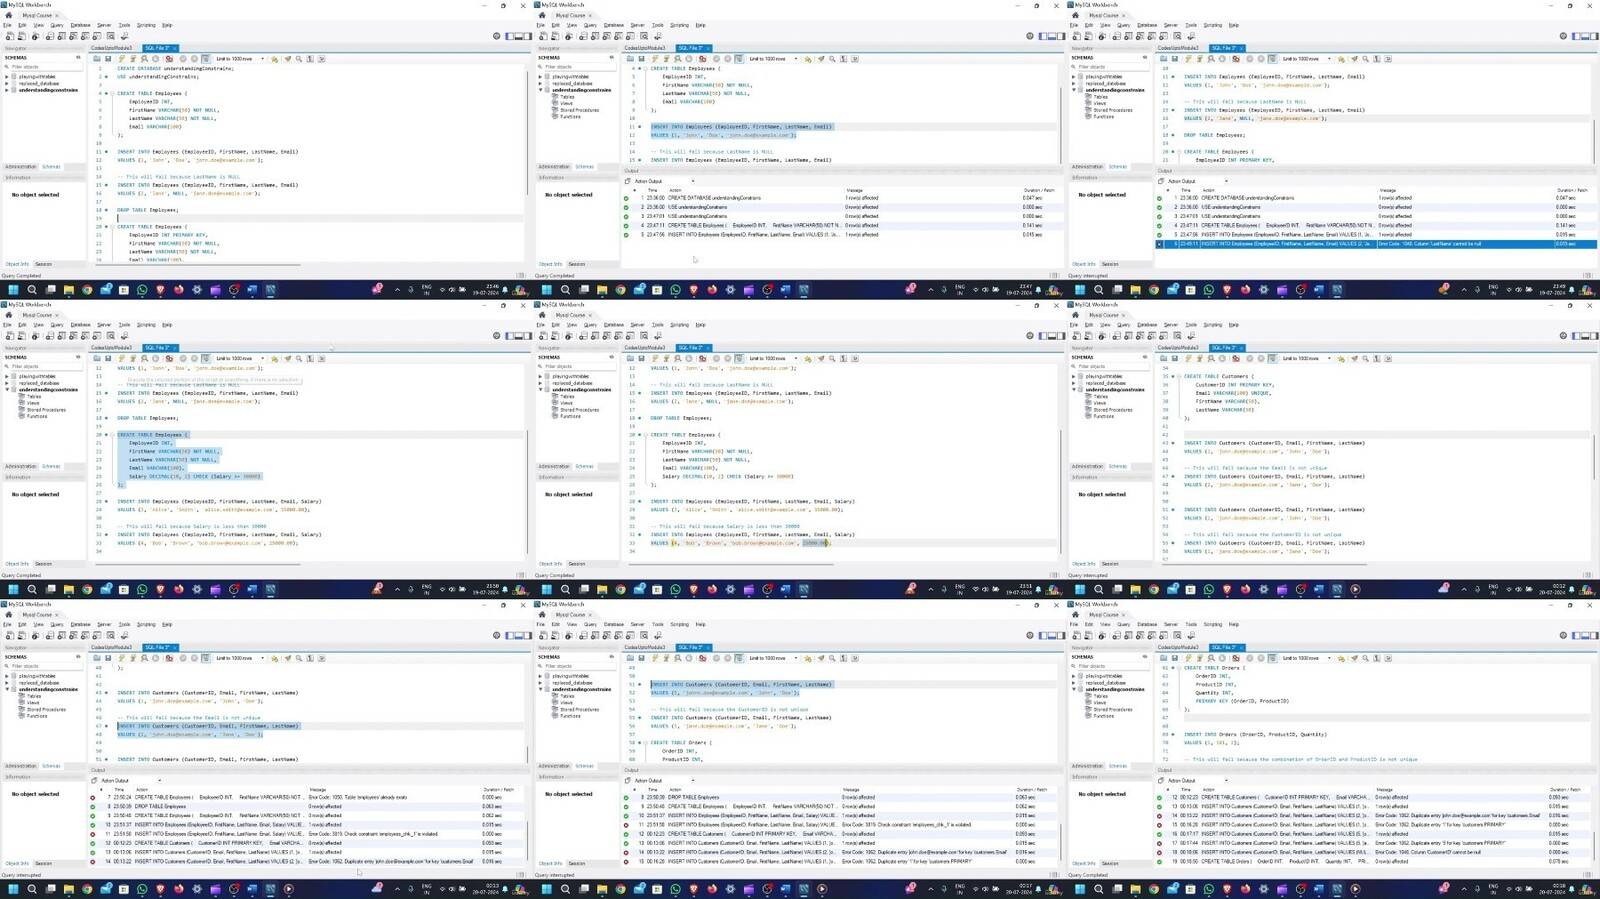Viewport: 1600px width, 899px height.
Task: Run the statement under cursor in the five-output-row window
Action: point(666,59)
